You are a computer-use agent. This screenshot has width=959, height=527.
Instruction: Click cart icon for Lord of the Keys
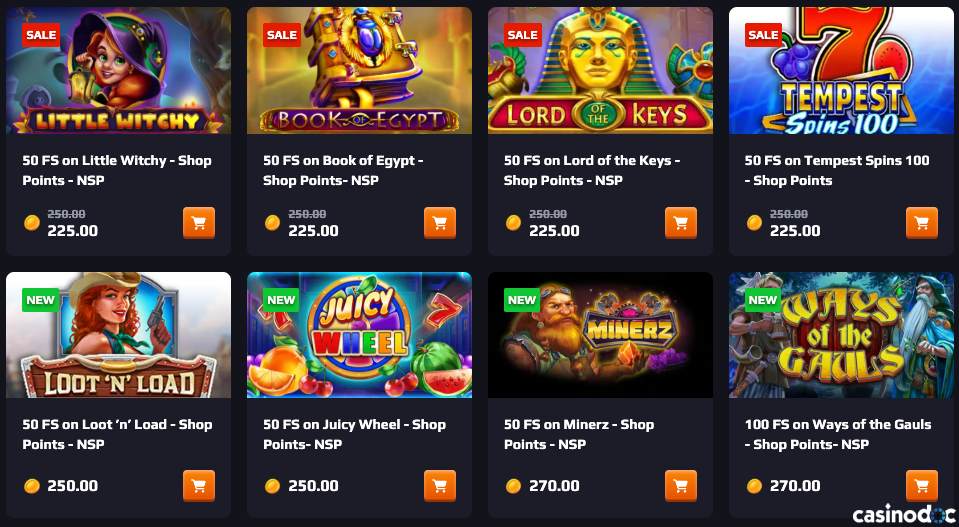coord(681,223)
